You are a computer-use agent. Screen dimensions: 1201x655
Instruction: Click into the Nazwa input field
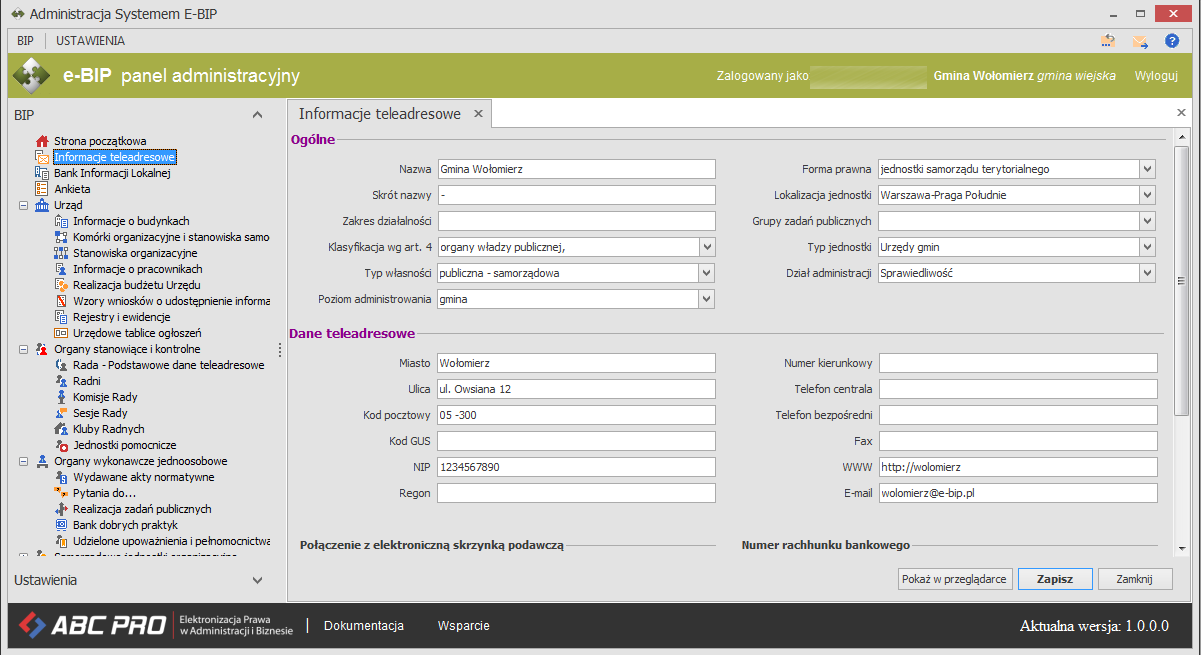576,169
